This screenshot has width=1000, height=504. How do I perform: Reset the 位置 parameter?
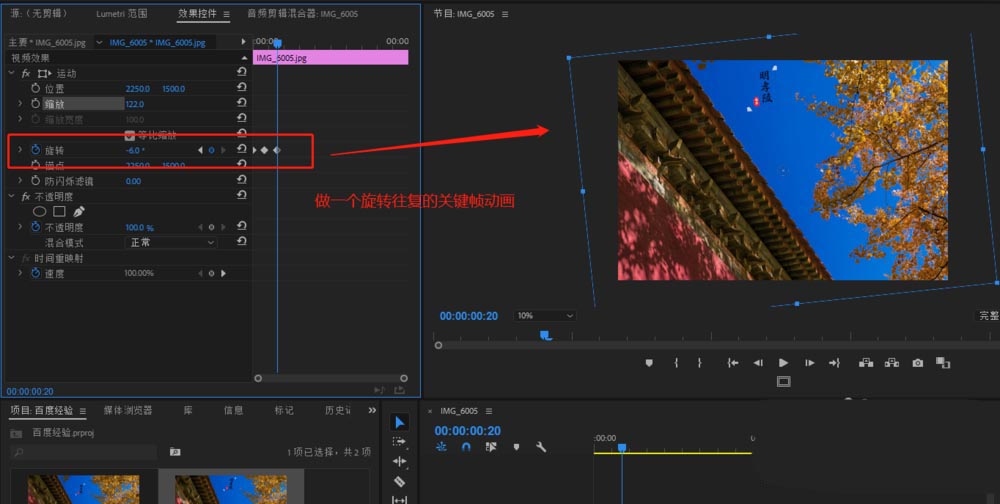pos(241,89)
